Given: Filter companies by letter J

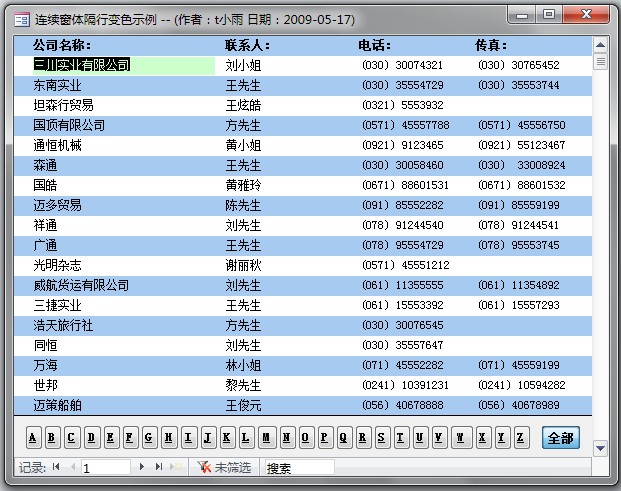Looking at the screenshot, I should [x=208, y=438].
